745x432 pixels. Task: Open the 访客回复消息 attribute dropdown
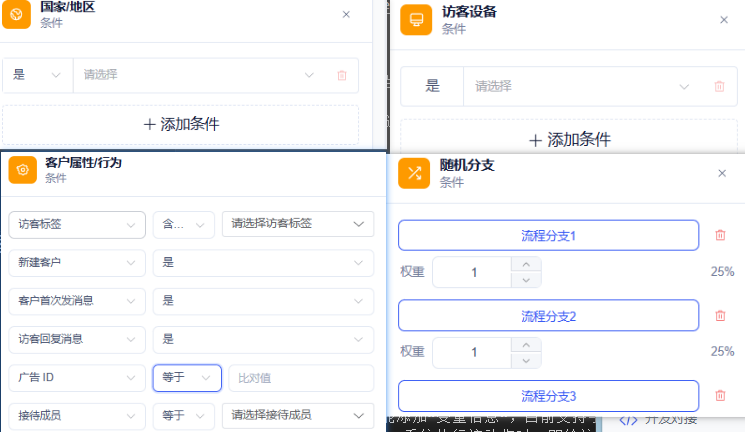[77, 339]
